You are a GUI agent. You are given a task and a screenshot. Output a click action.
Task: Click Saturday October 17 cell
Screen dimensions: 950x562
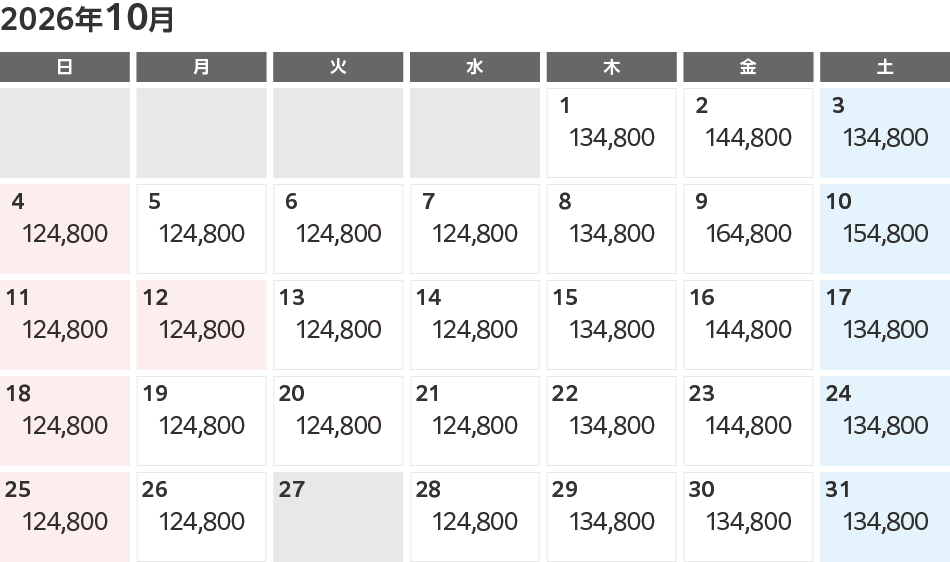coord(884,324)
